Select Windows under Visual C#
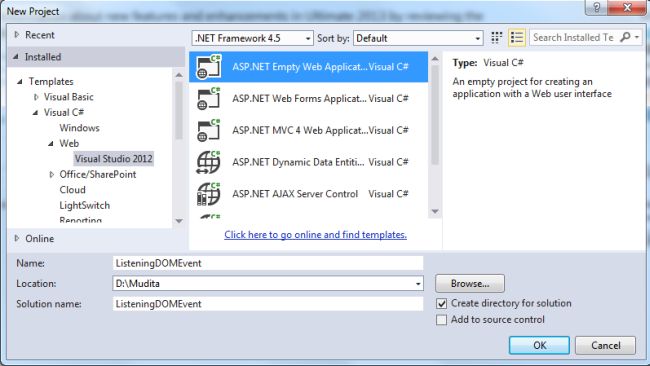 (79, 128)
